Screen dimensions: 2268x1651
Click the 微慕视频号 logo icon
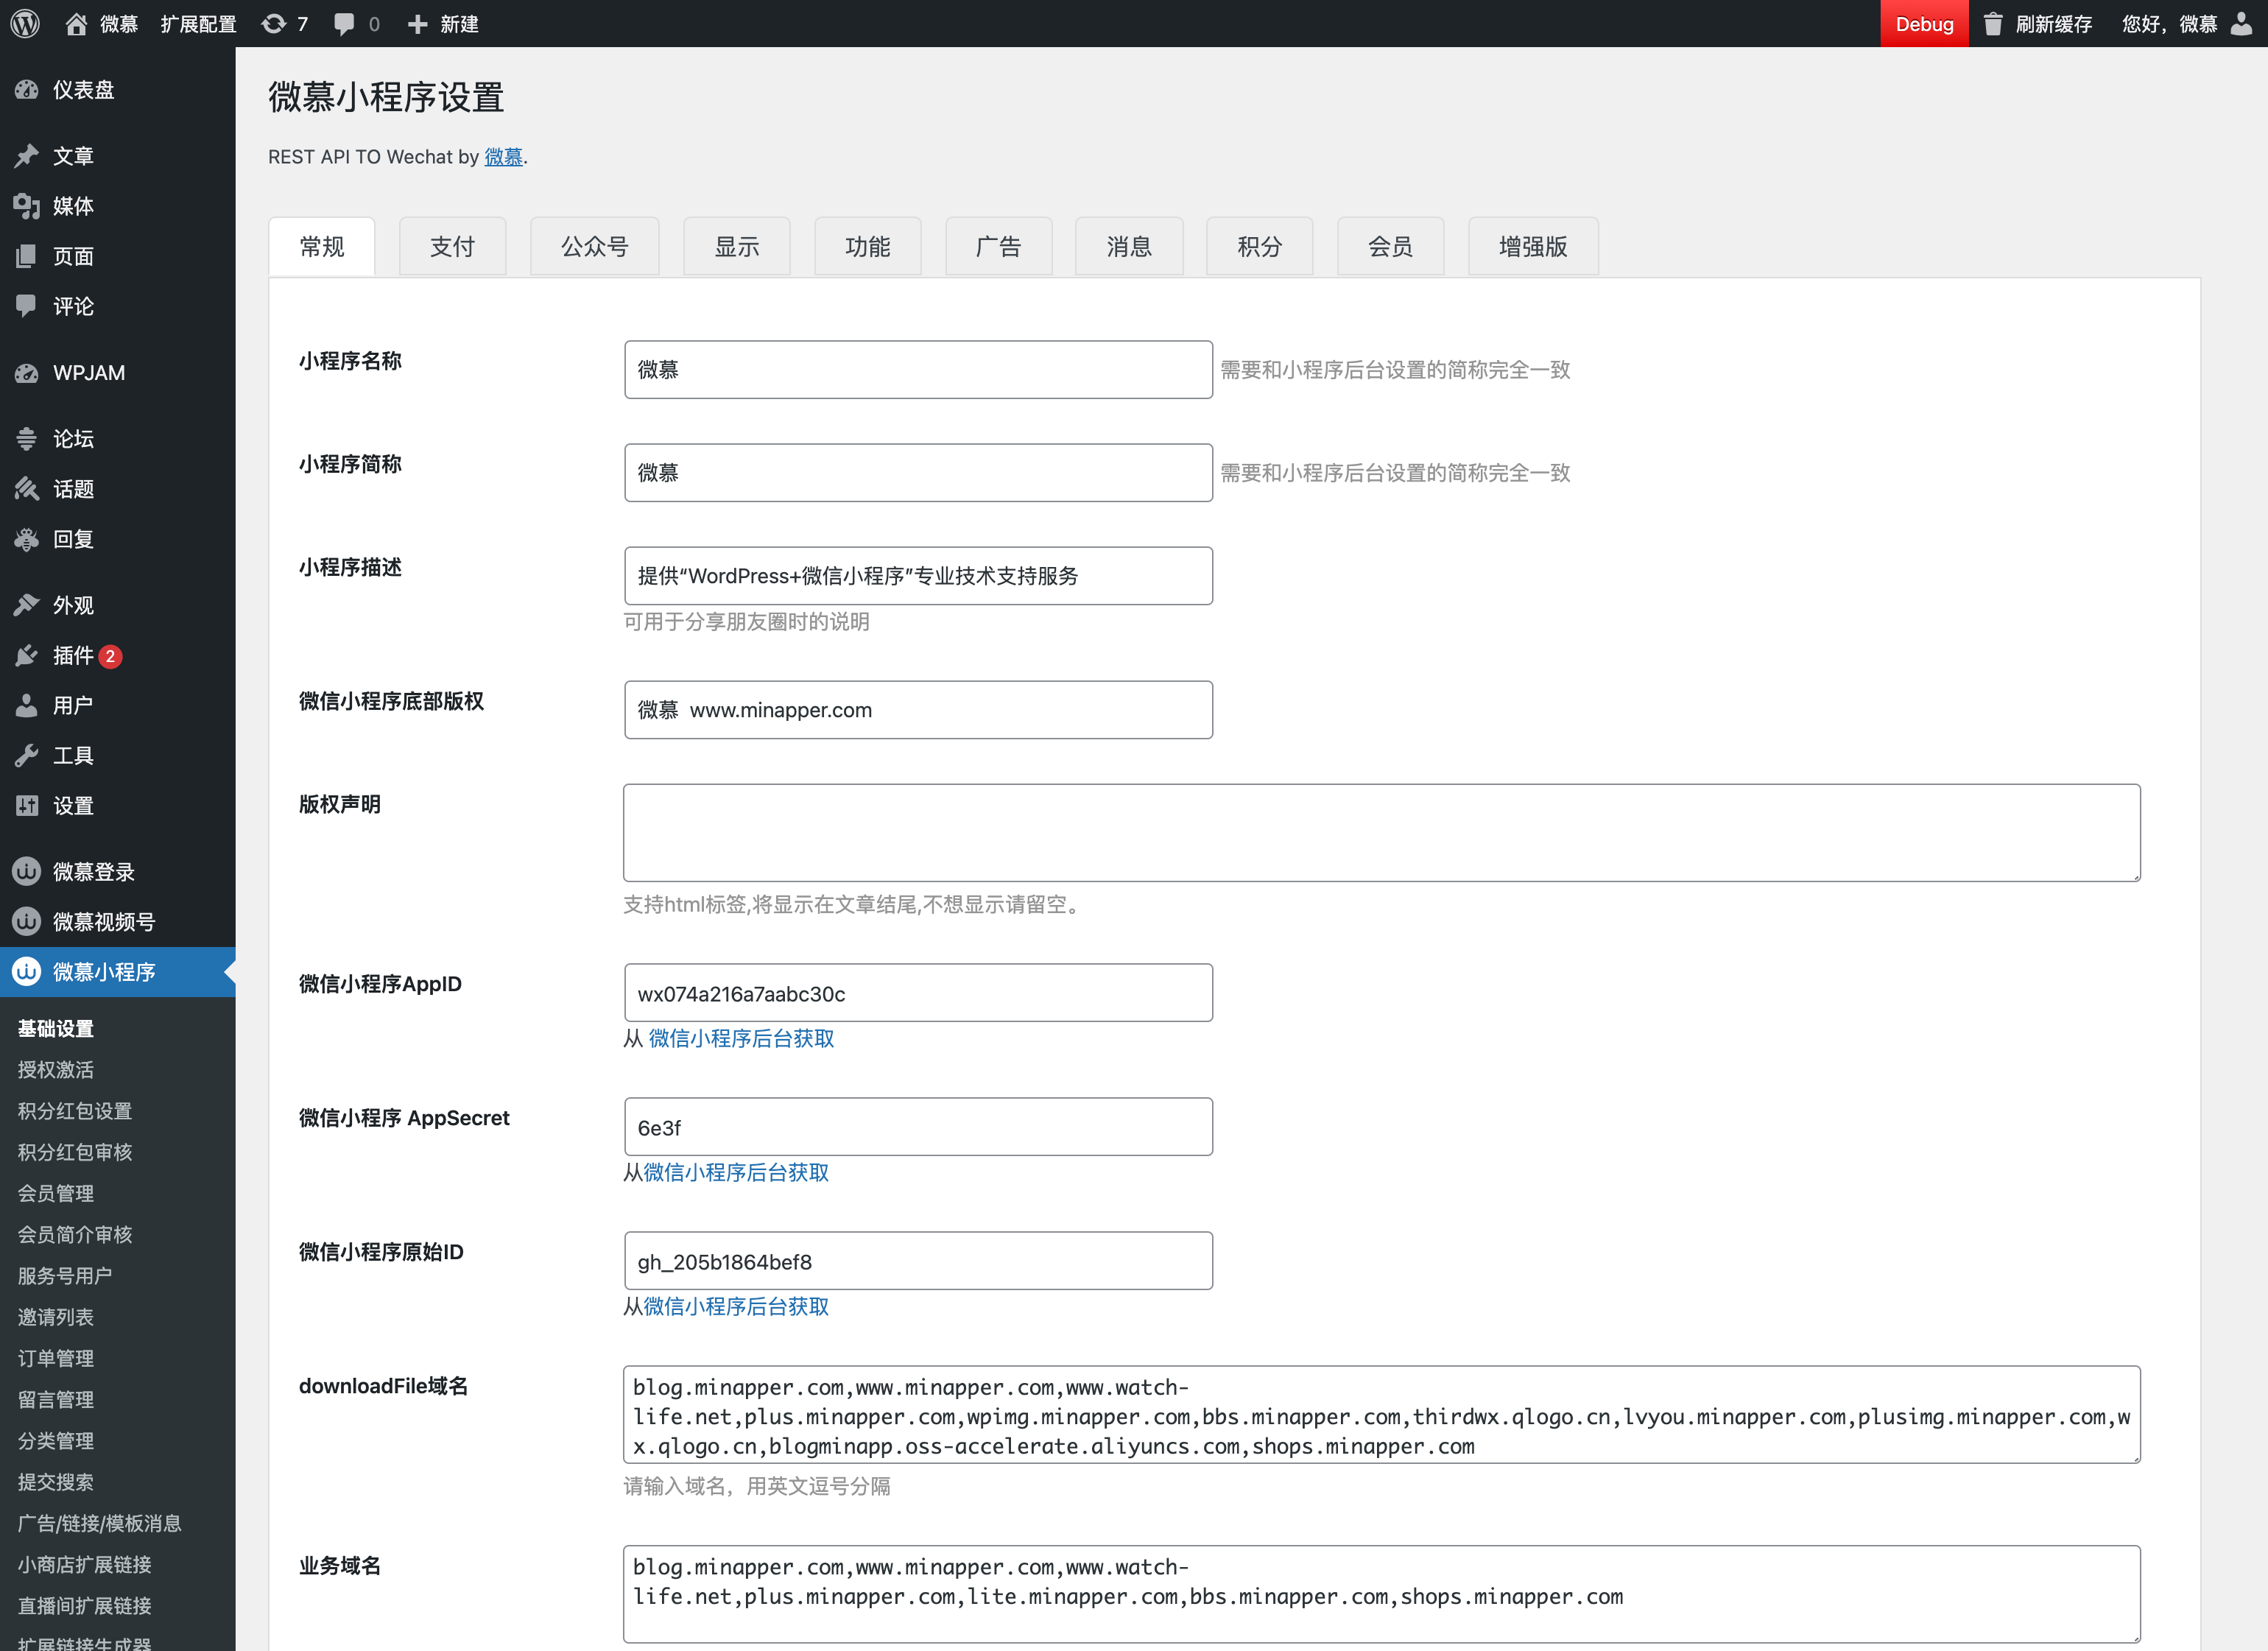click(x=27, y=921)
